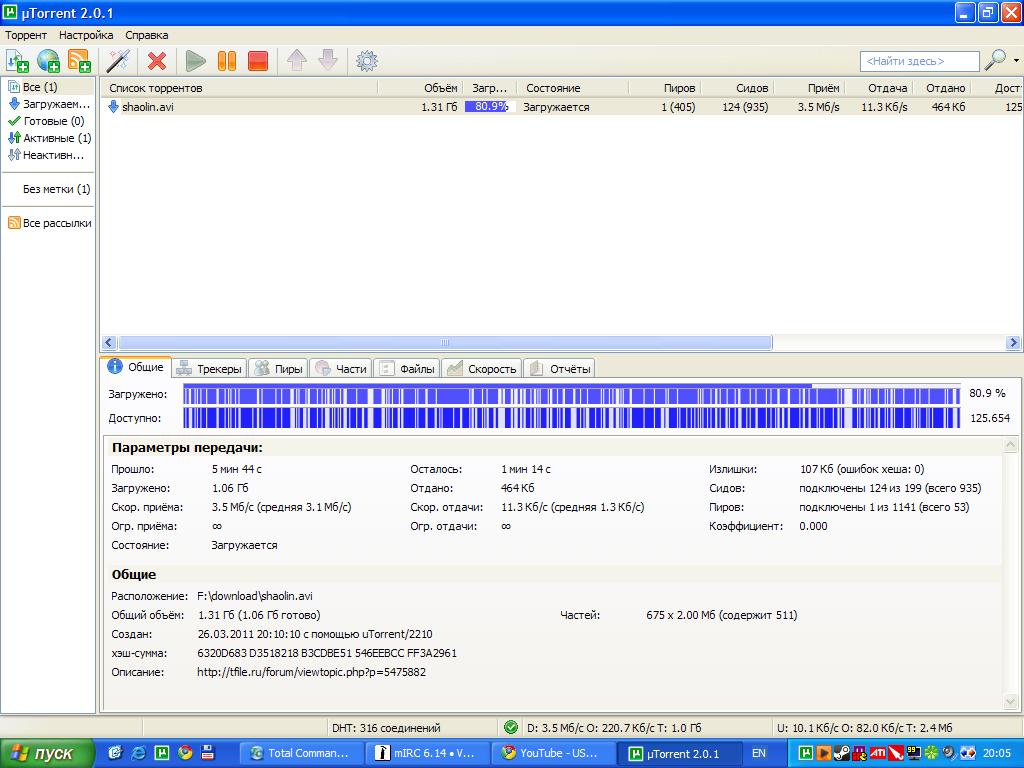Viewport: 1024px width, 768px height.
Task: Click the Add Torrent toolbar icon
Action: 17,61
